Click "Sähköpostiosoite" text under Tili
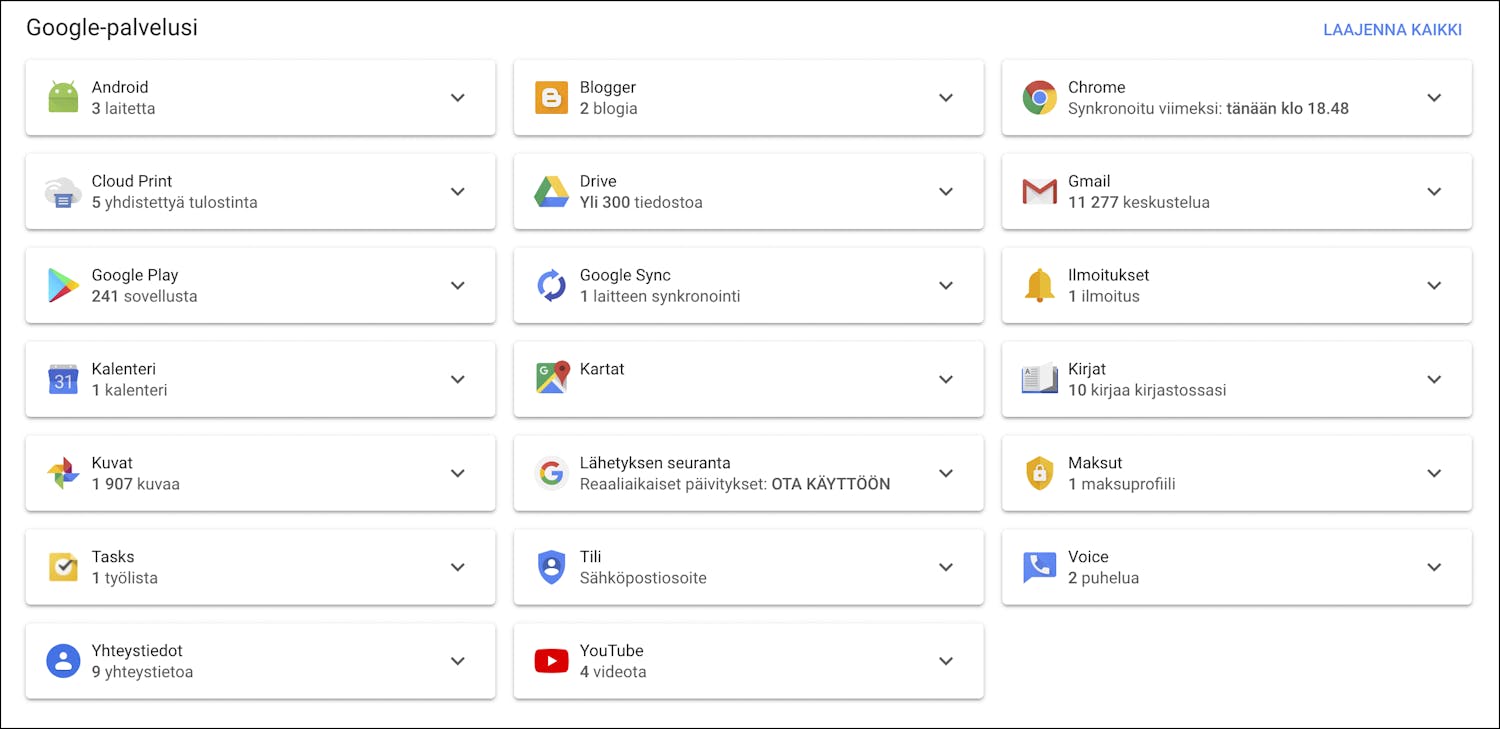Viewport: 1500px width, 729px height. pyautogui.click(x=643, y=578)
